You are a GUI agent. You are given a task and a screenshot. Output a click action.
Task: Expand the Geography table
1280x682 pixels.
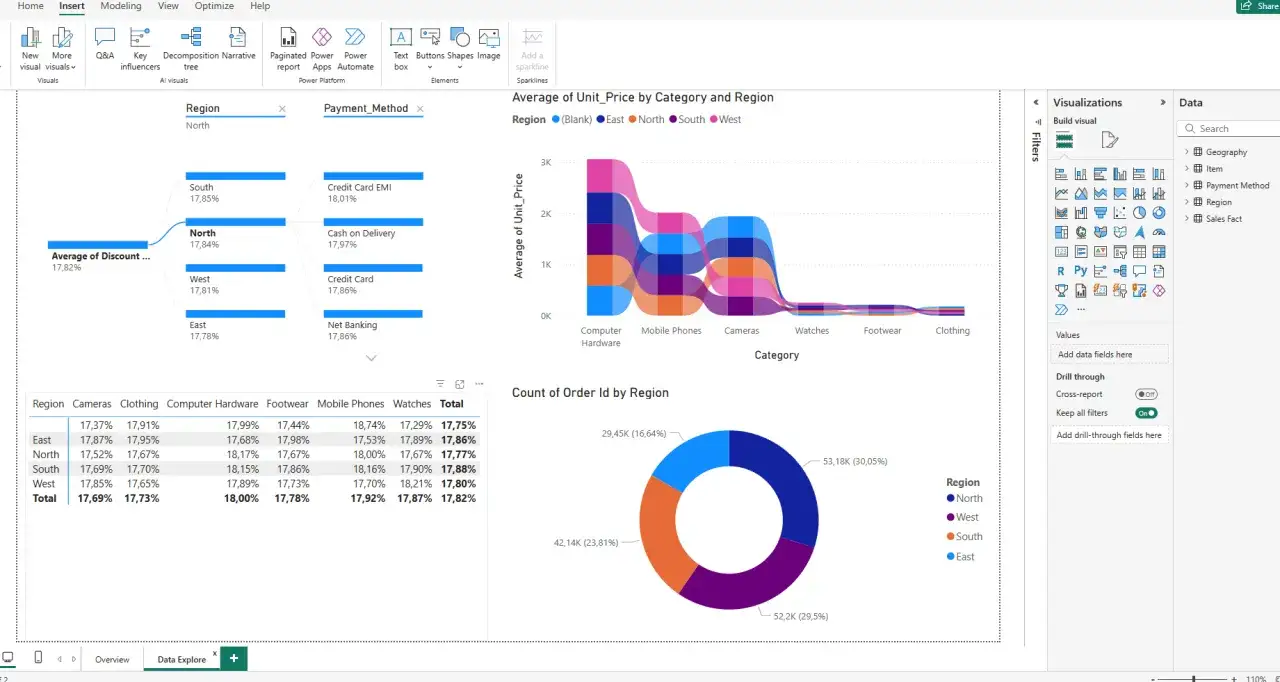pos(1187,152)
